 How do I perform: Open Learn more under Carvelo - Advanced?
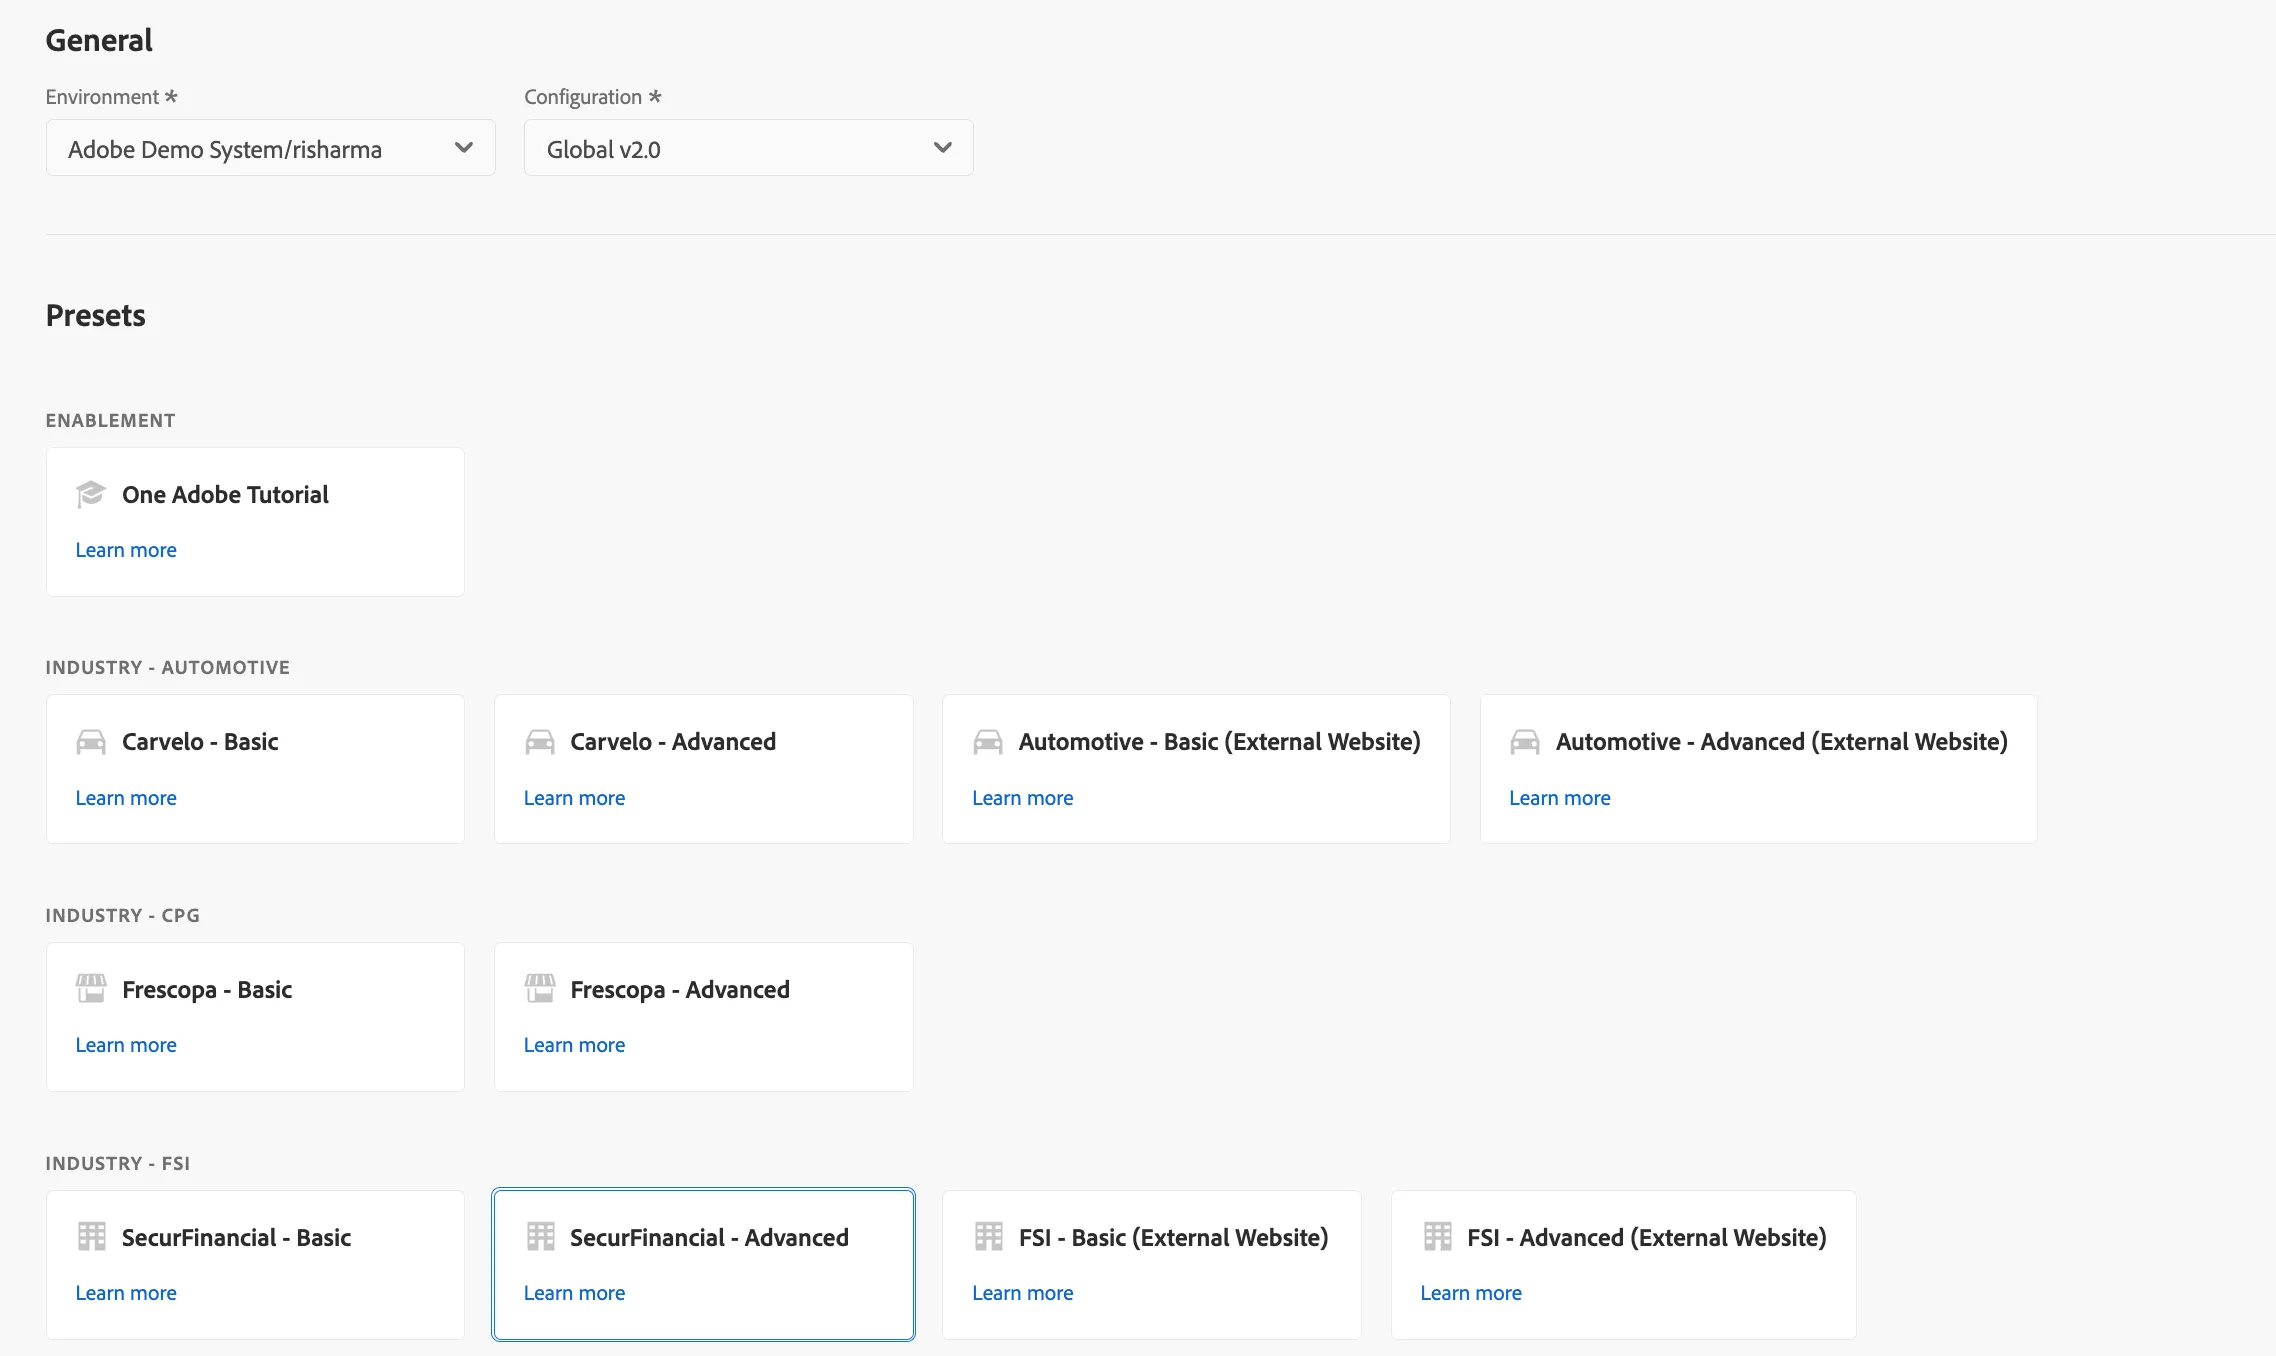(574, 798)
